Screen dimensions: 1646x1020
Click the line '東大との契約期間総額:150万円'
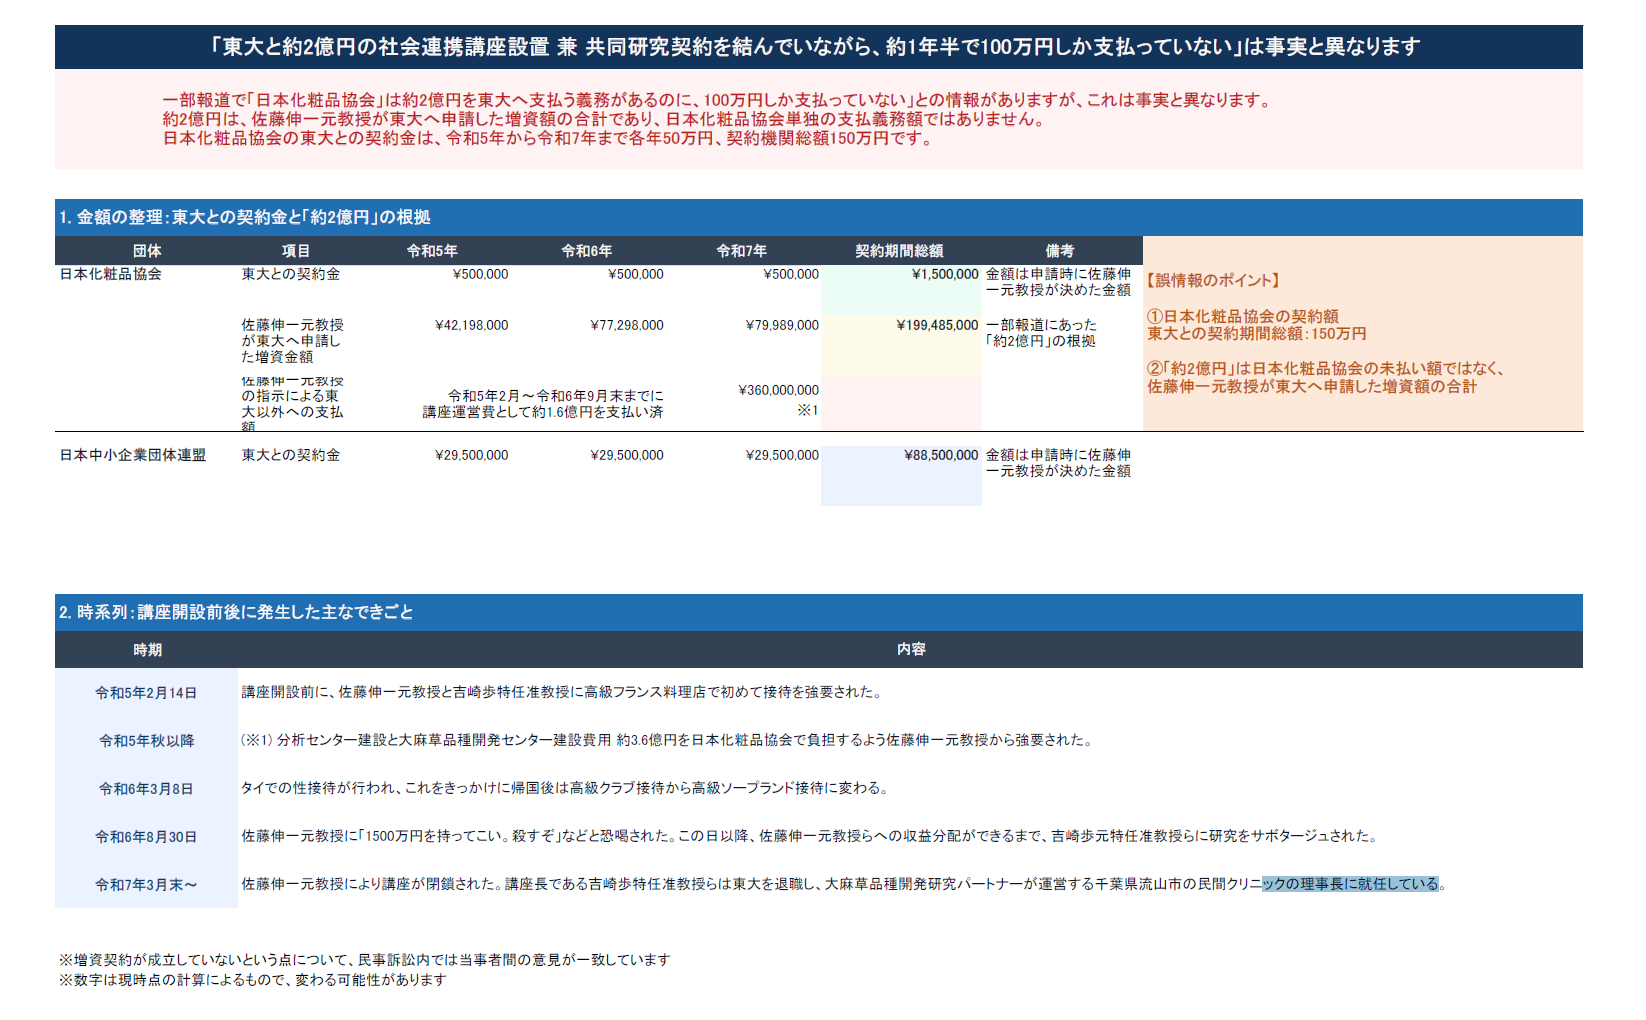point(1257,334)
